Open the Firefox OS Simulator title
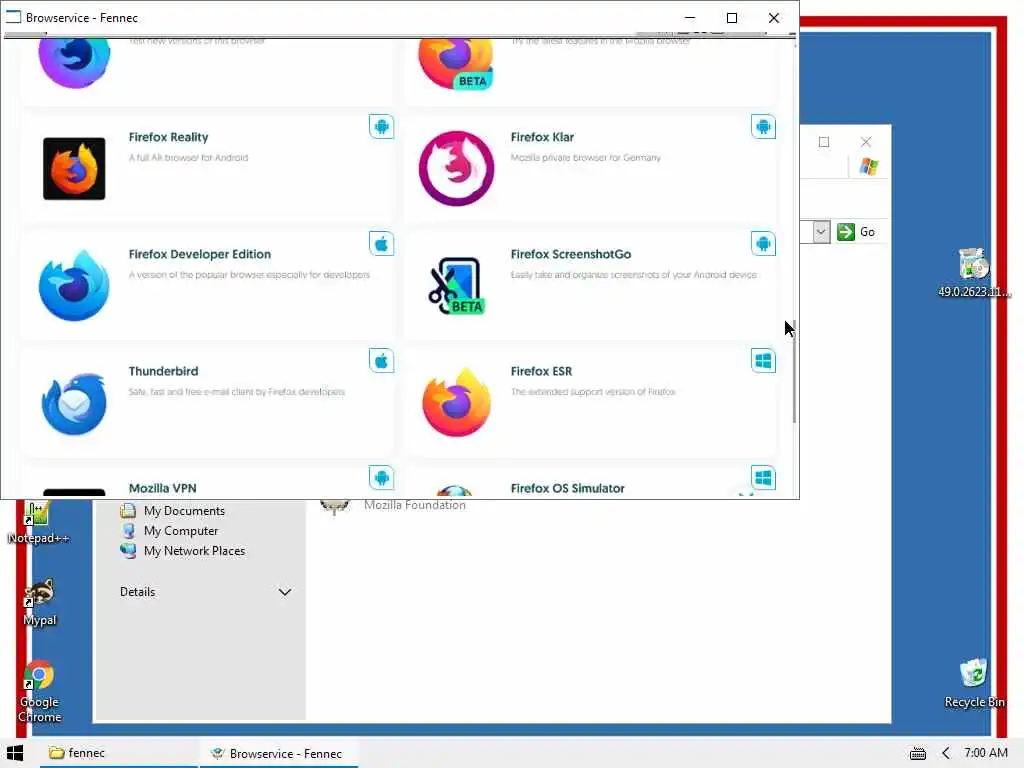The height and width of the screenshot is (768, 1024). [568, 488]
